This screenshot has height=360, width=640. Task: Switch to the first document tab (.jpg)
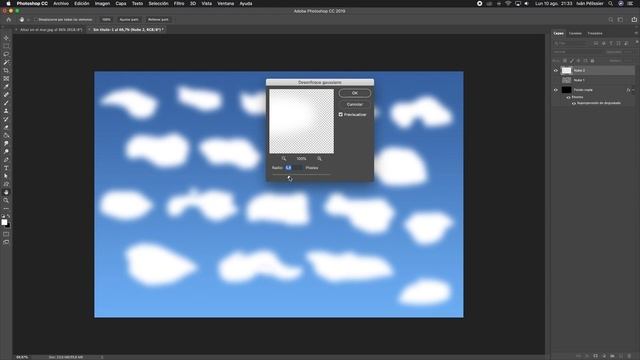tap(51, 30)
